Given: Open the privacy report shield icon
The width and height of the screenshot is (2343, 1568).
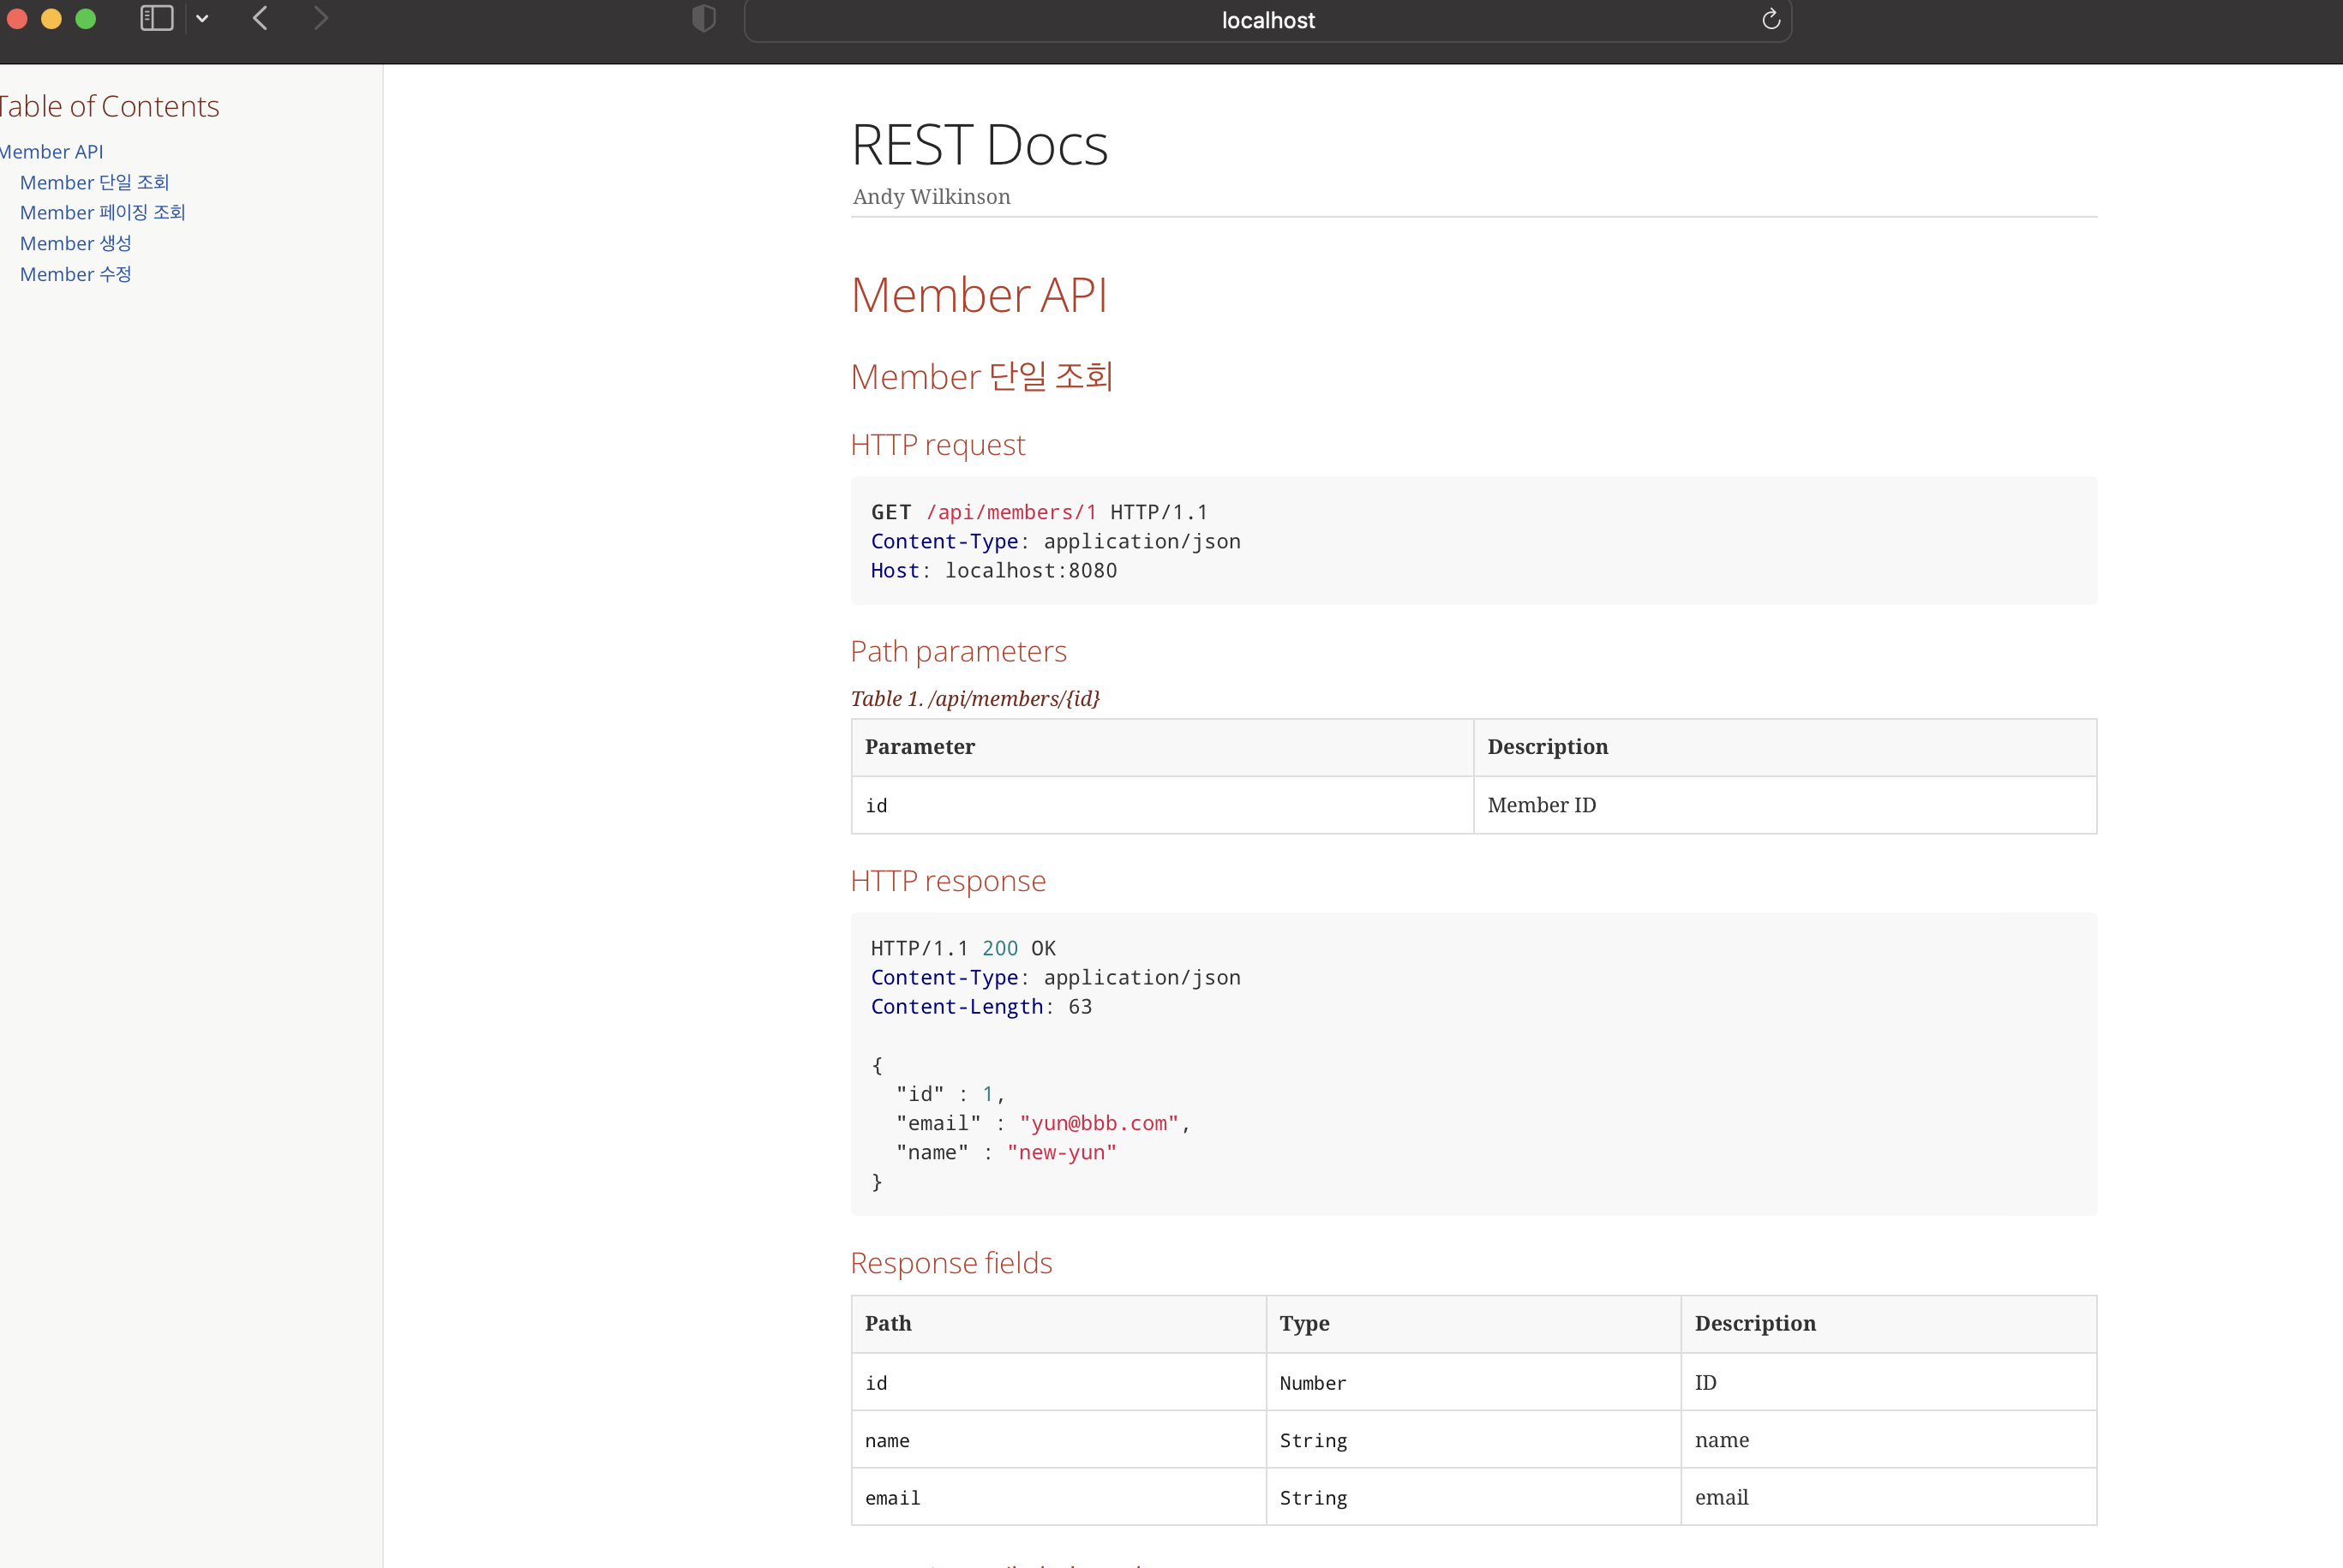Looking at the screenshot, I should (704, 18).
